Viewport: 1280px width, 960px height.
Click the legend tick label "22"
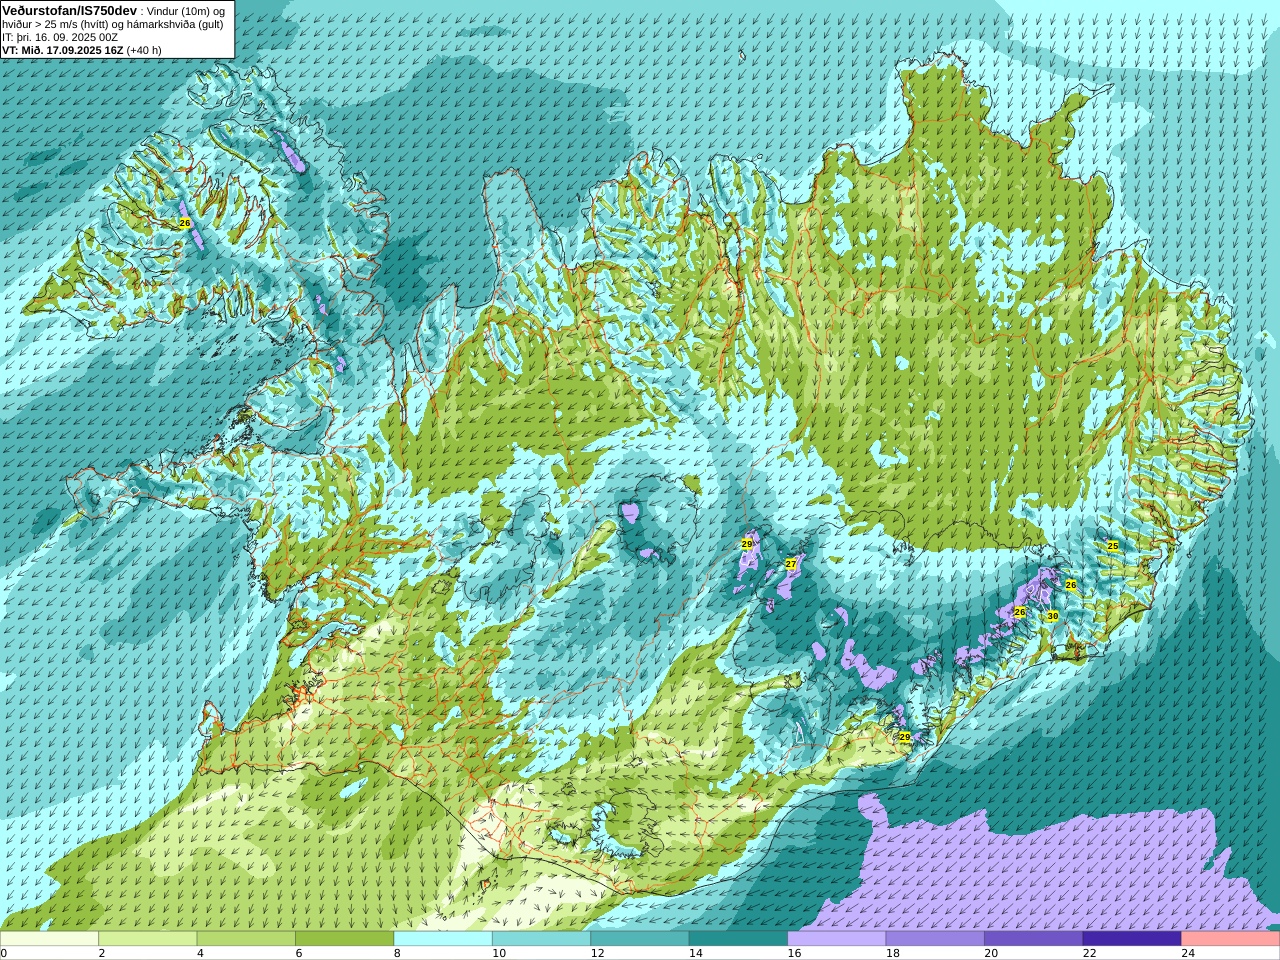click(1089, 953)
